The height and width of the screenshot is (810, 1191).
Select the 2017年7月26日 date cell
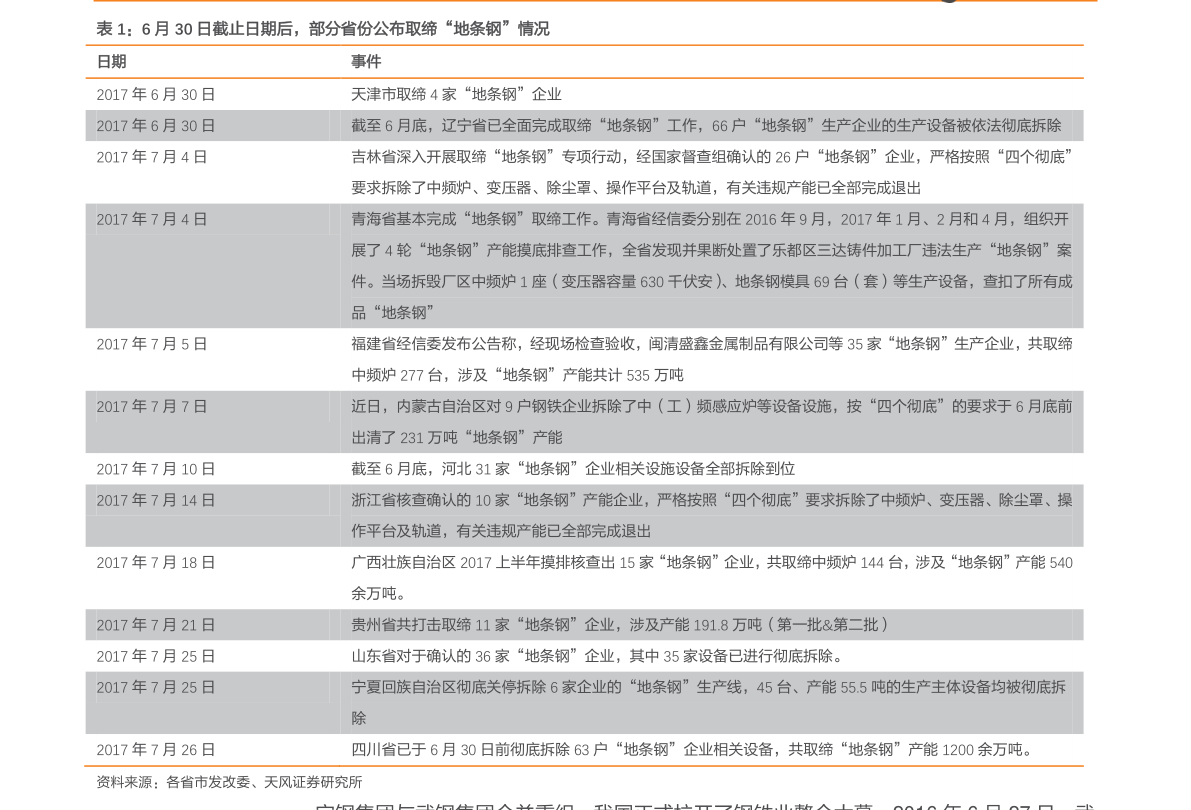click(156, 750)
